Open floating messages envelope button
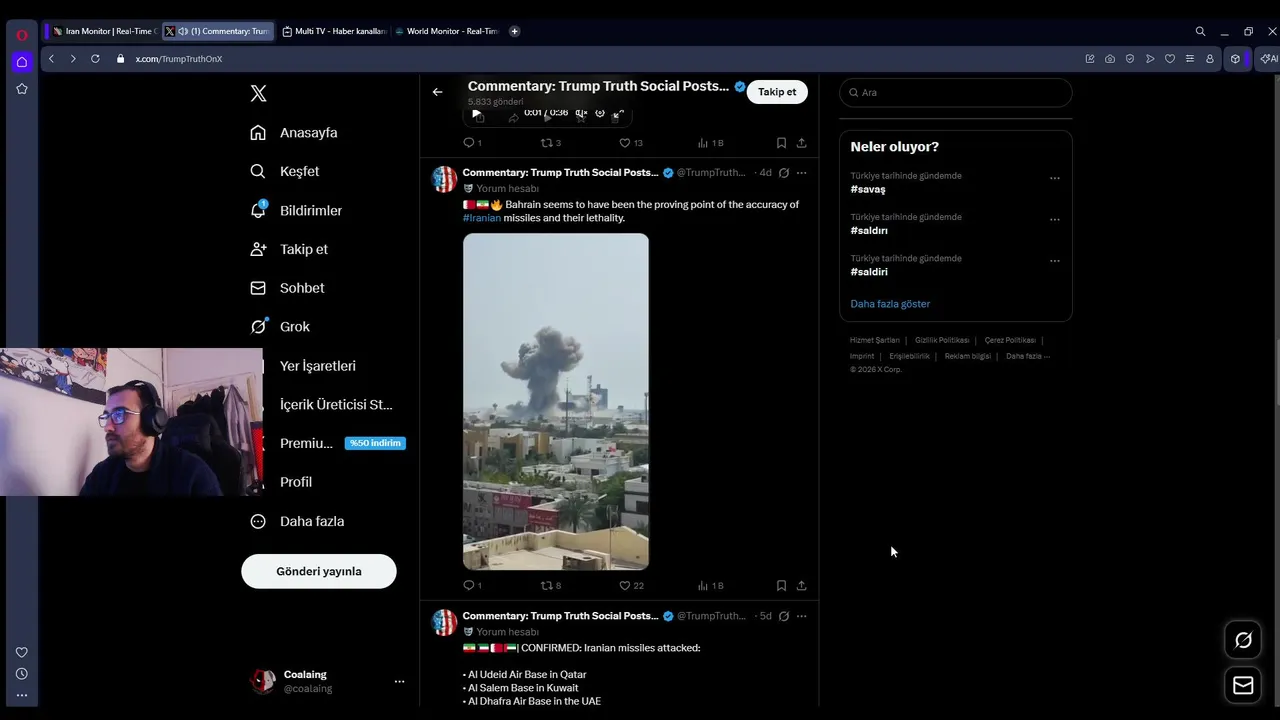Viewport: 1280px width, 720px height. [1243, 685]
